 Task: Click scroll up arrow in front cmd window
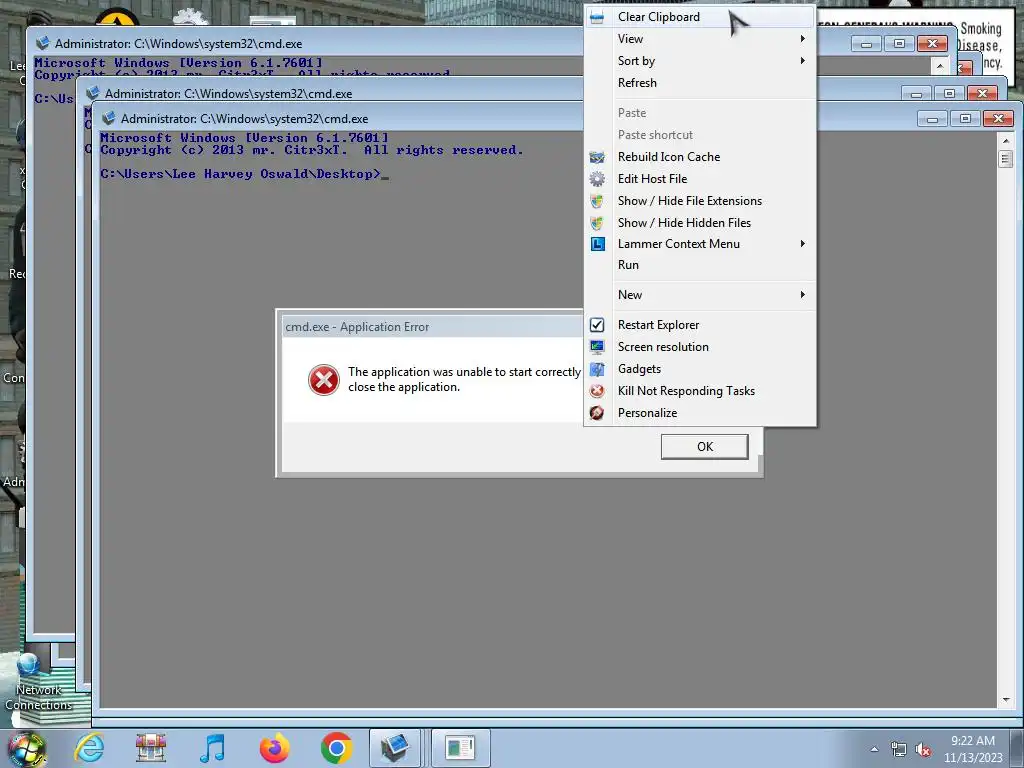pos(1006,140)
